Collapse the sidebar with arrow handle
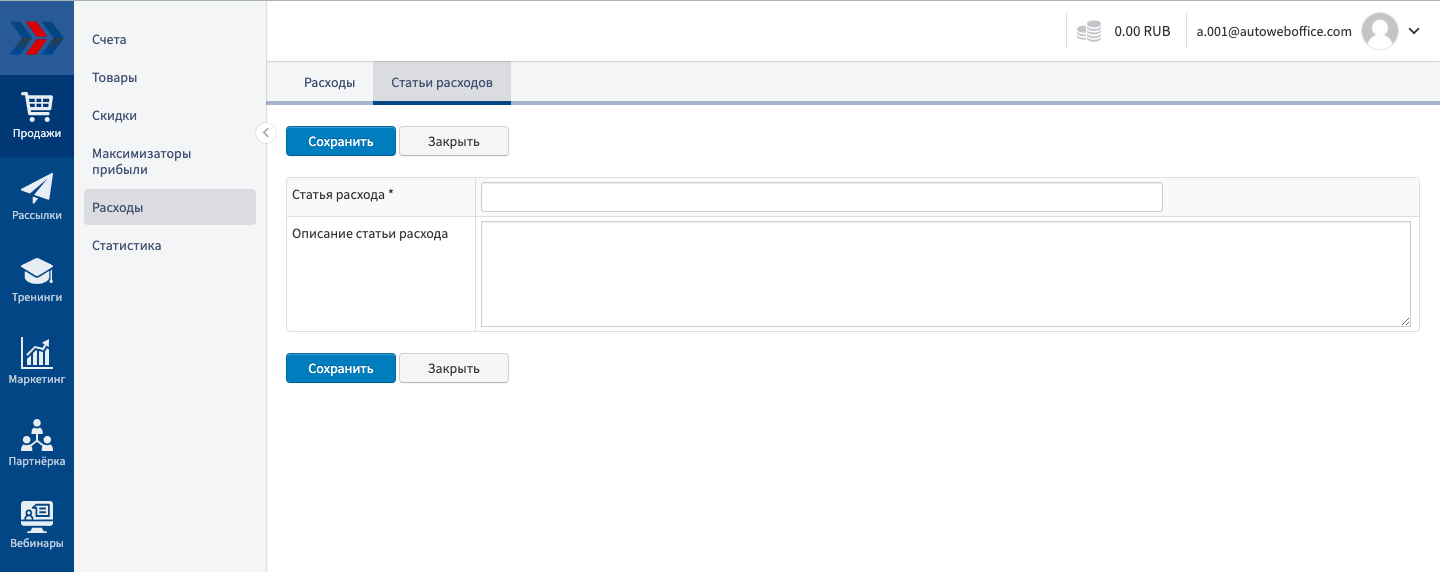The image size is (1440, 572). point(266,133)
